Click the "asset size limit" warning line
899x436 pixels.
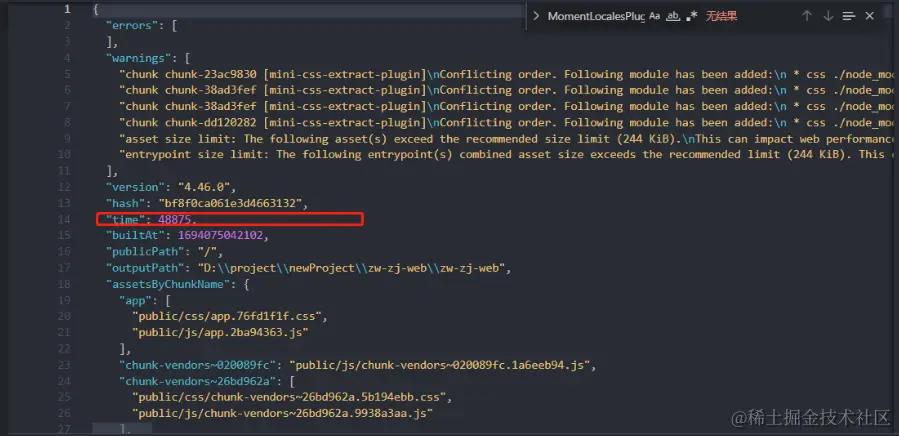[x=506, y=139]
